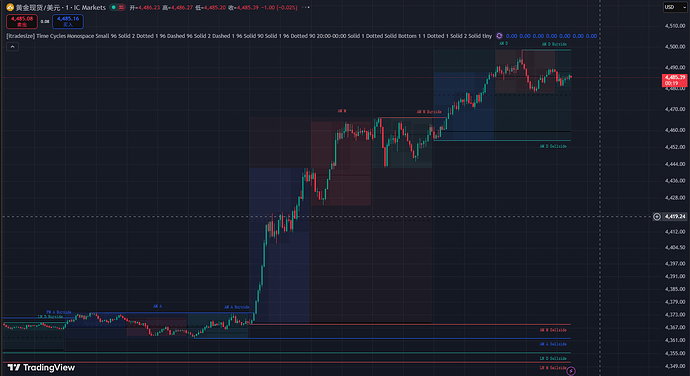This screenshot has width=690, height=376.
Task: Select the AM N Sellside level label
Action: click(x=553, y=330)
